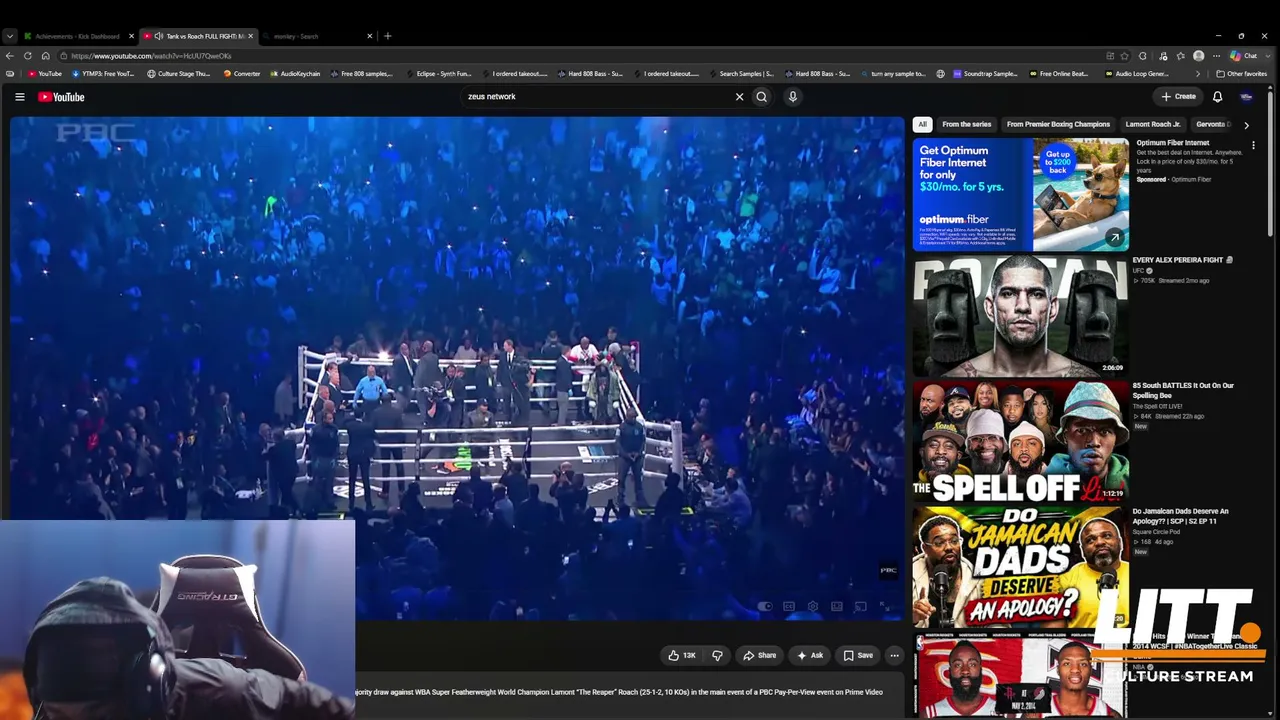Close the Kick Dashboard tab

tap(131, 36)
